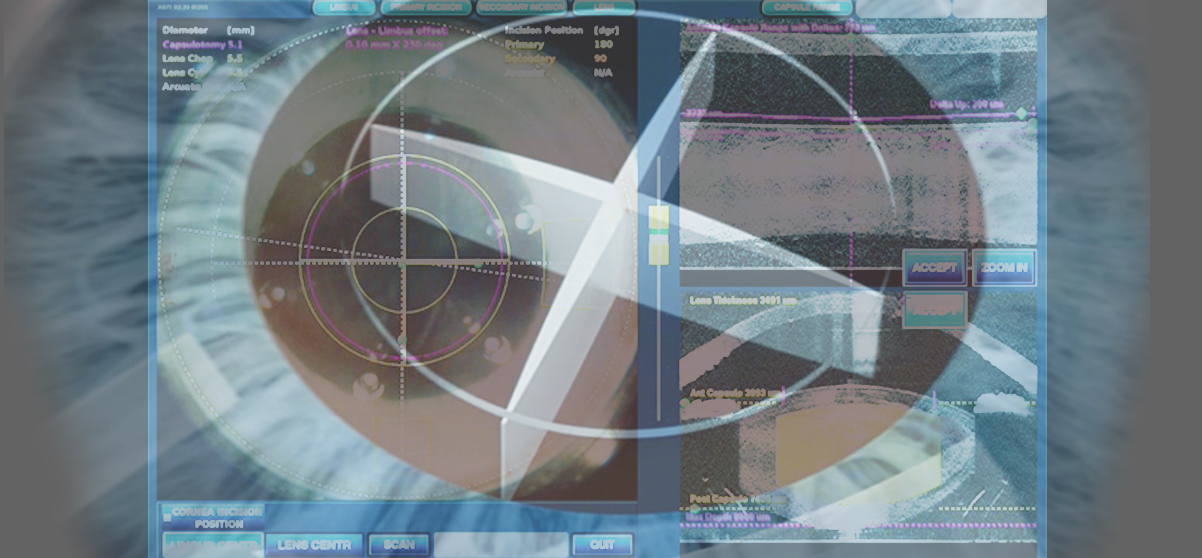Click the green Ant Capsule line handle
The height and width of the screenshot is (558, 1202).
[687, 403]
